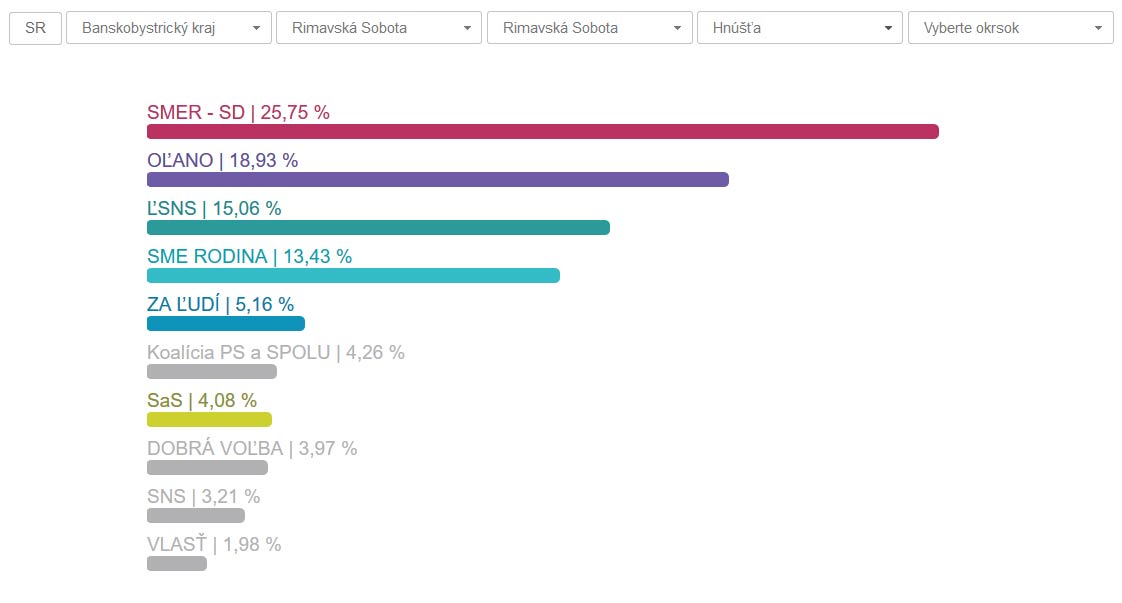Click the crimson SMER - SD result bar
This screenshot has width=1122, height=603.
pyautogui.click(x=542, y=132)
